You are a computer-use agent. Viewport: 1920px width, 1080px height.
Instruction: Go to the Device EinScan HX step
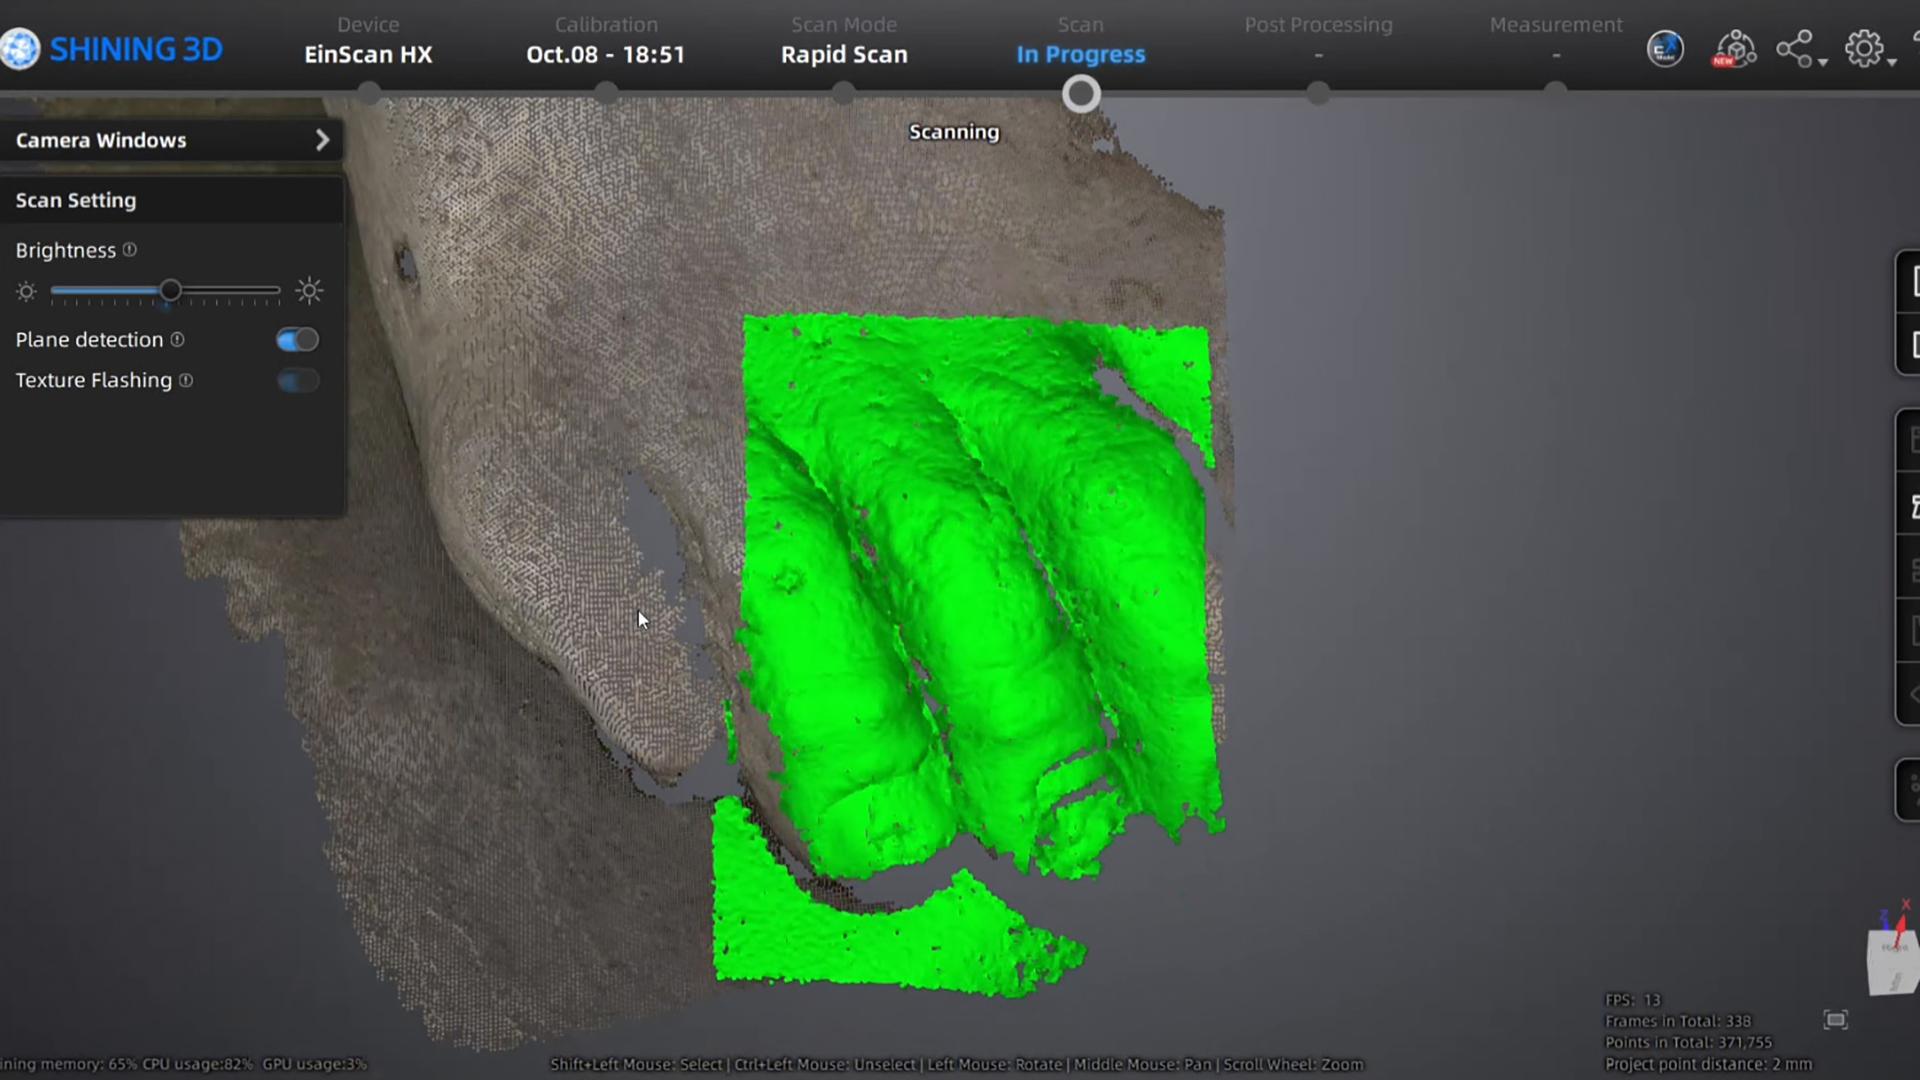(x=368, y=41)
